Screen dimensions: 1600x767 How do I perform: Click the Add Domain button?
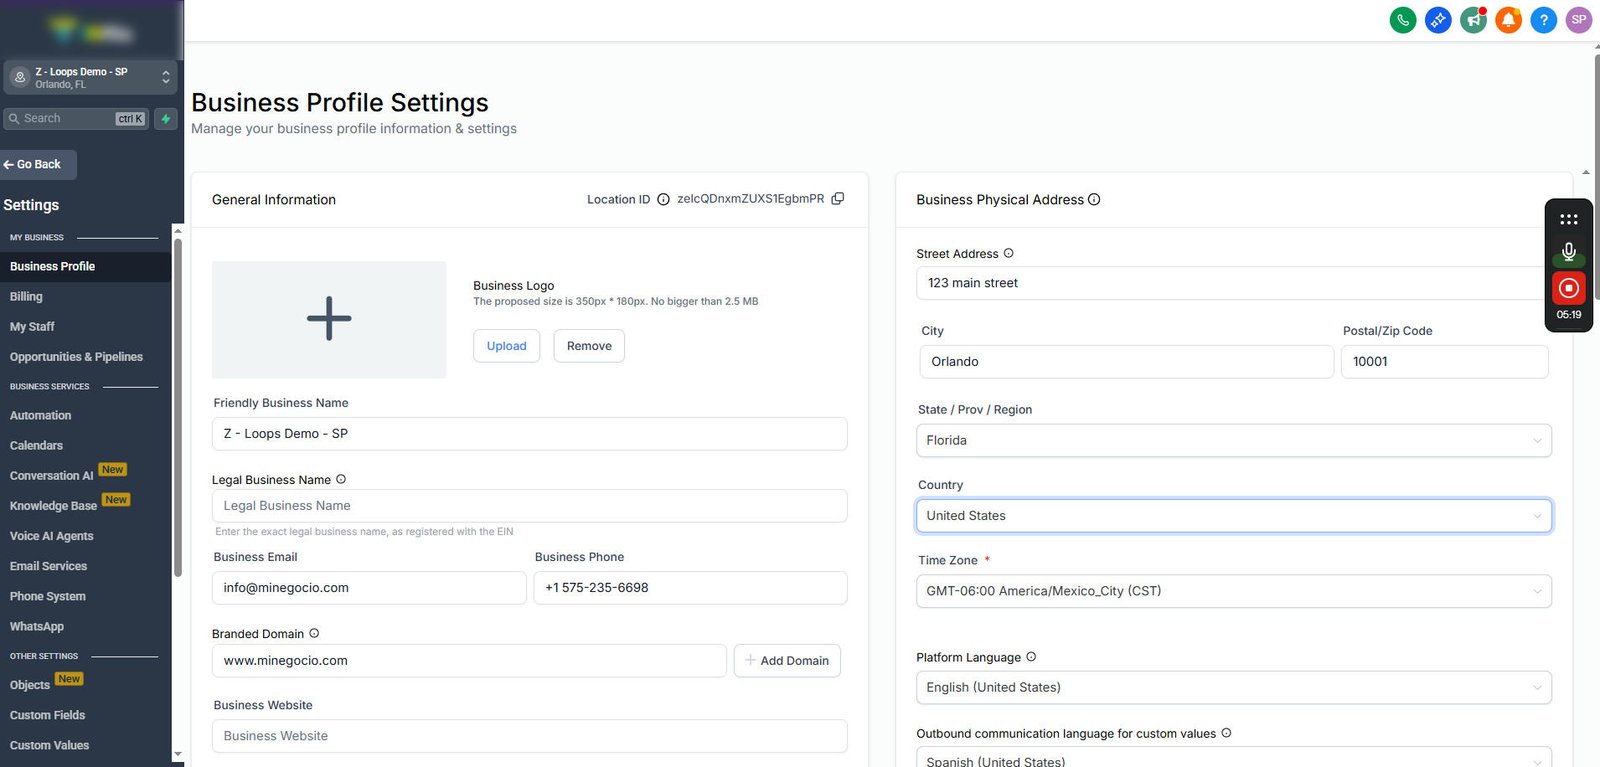coord(787,661)
